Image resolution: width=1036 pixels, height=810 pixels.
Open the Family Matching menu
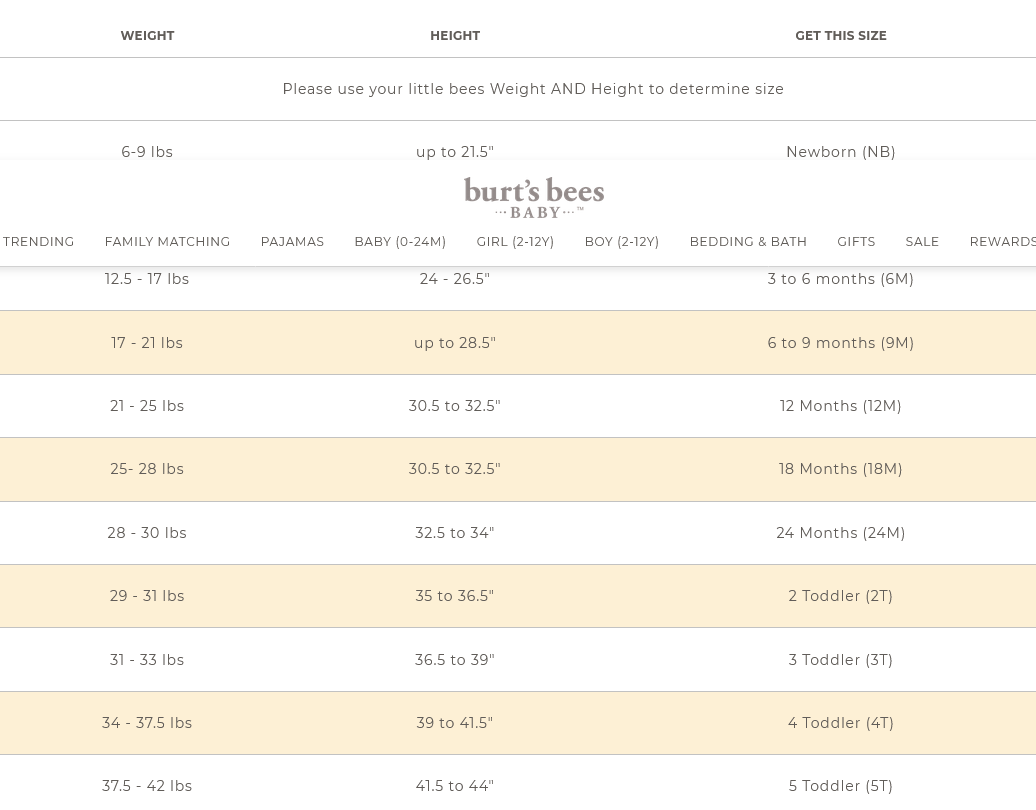click(167, 242)
